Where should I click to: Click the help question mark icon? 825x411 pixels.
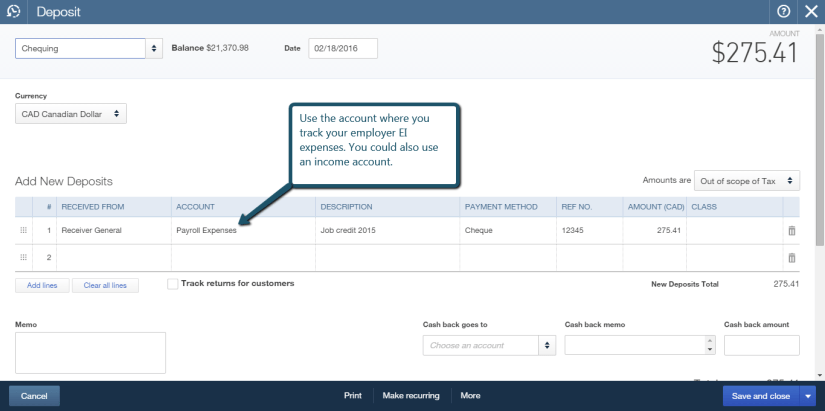784,11
